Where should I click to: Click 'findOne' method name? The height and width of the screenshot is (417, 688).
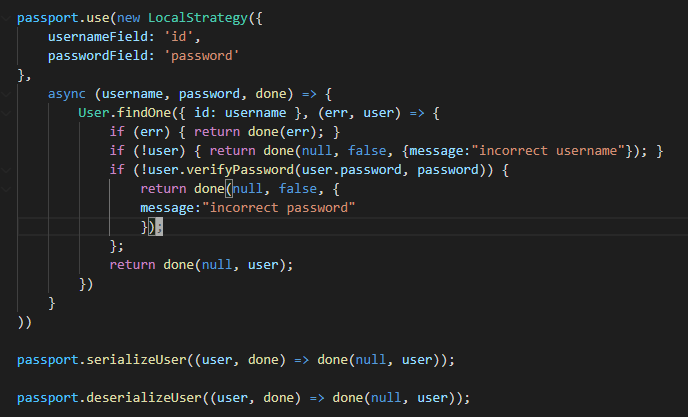[144, 113]
